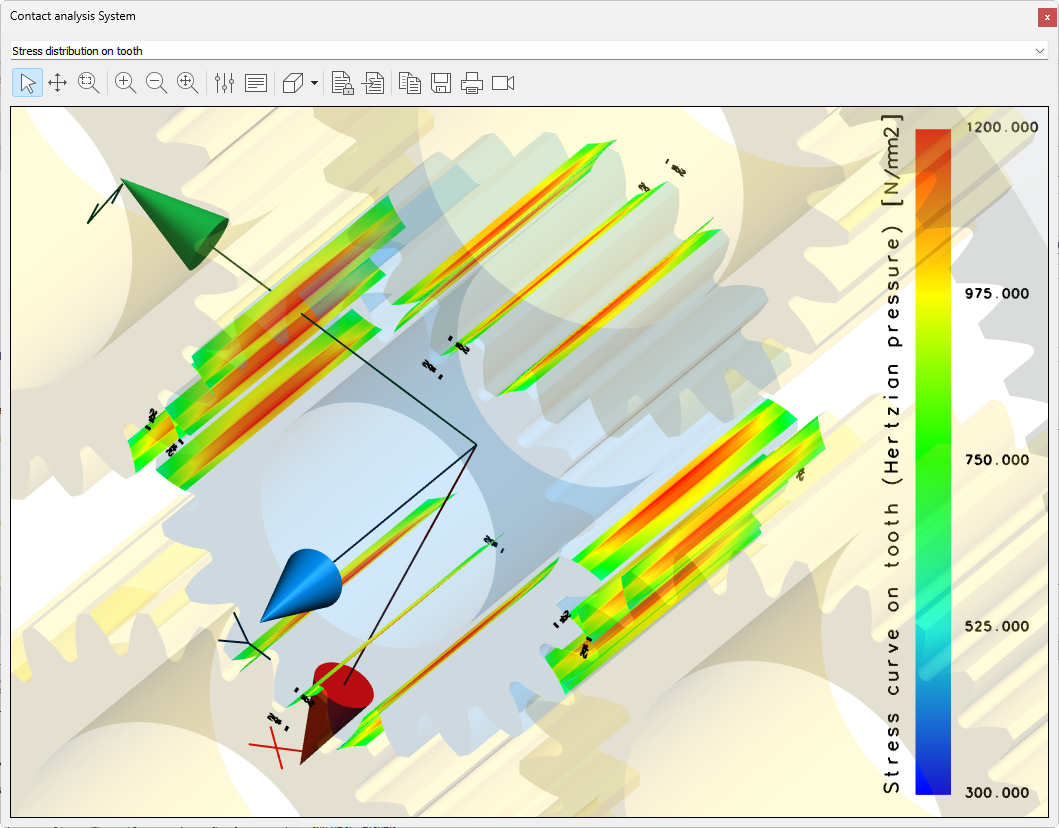
Task: Open the text lines properties icon
Action: 256,83
